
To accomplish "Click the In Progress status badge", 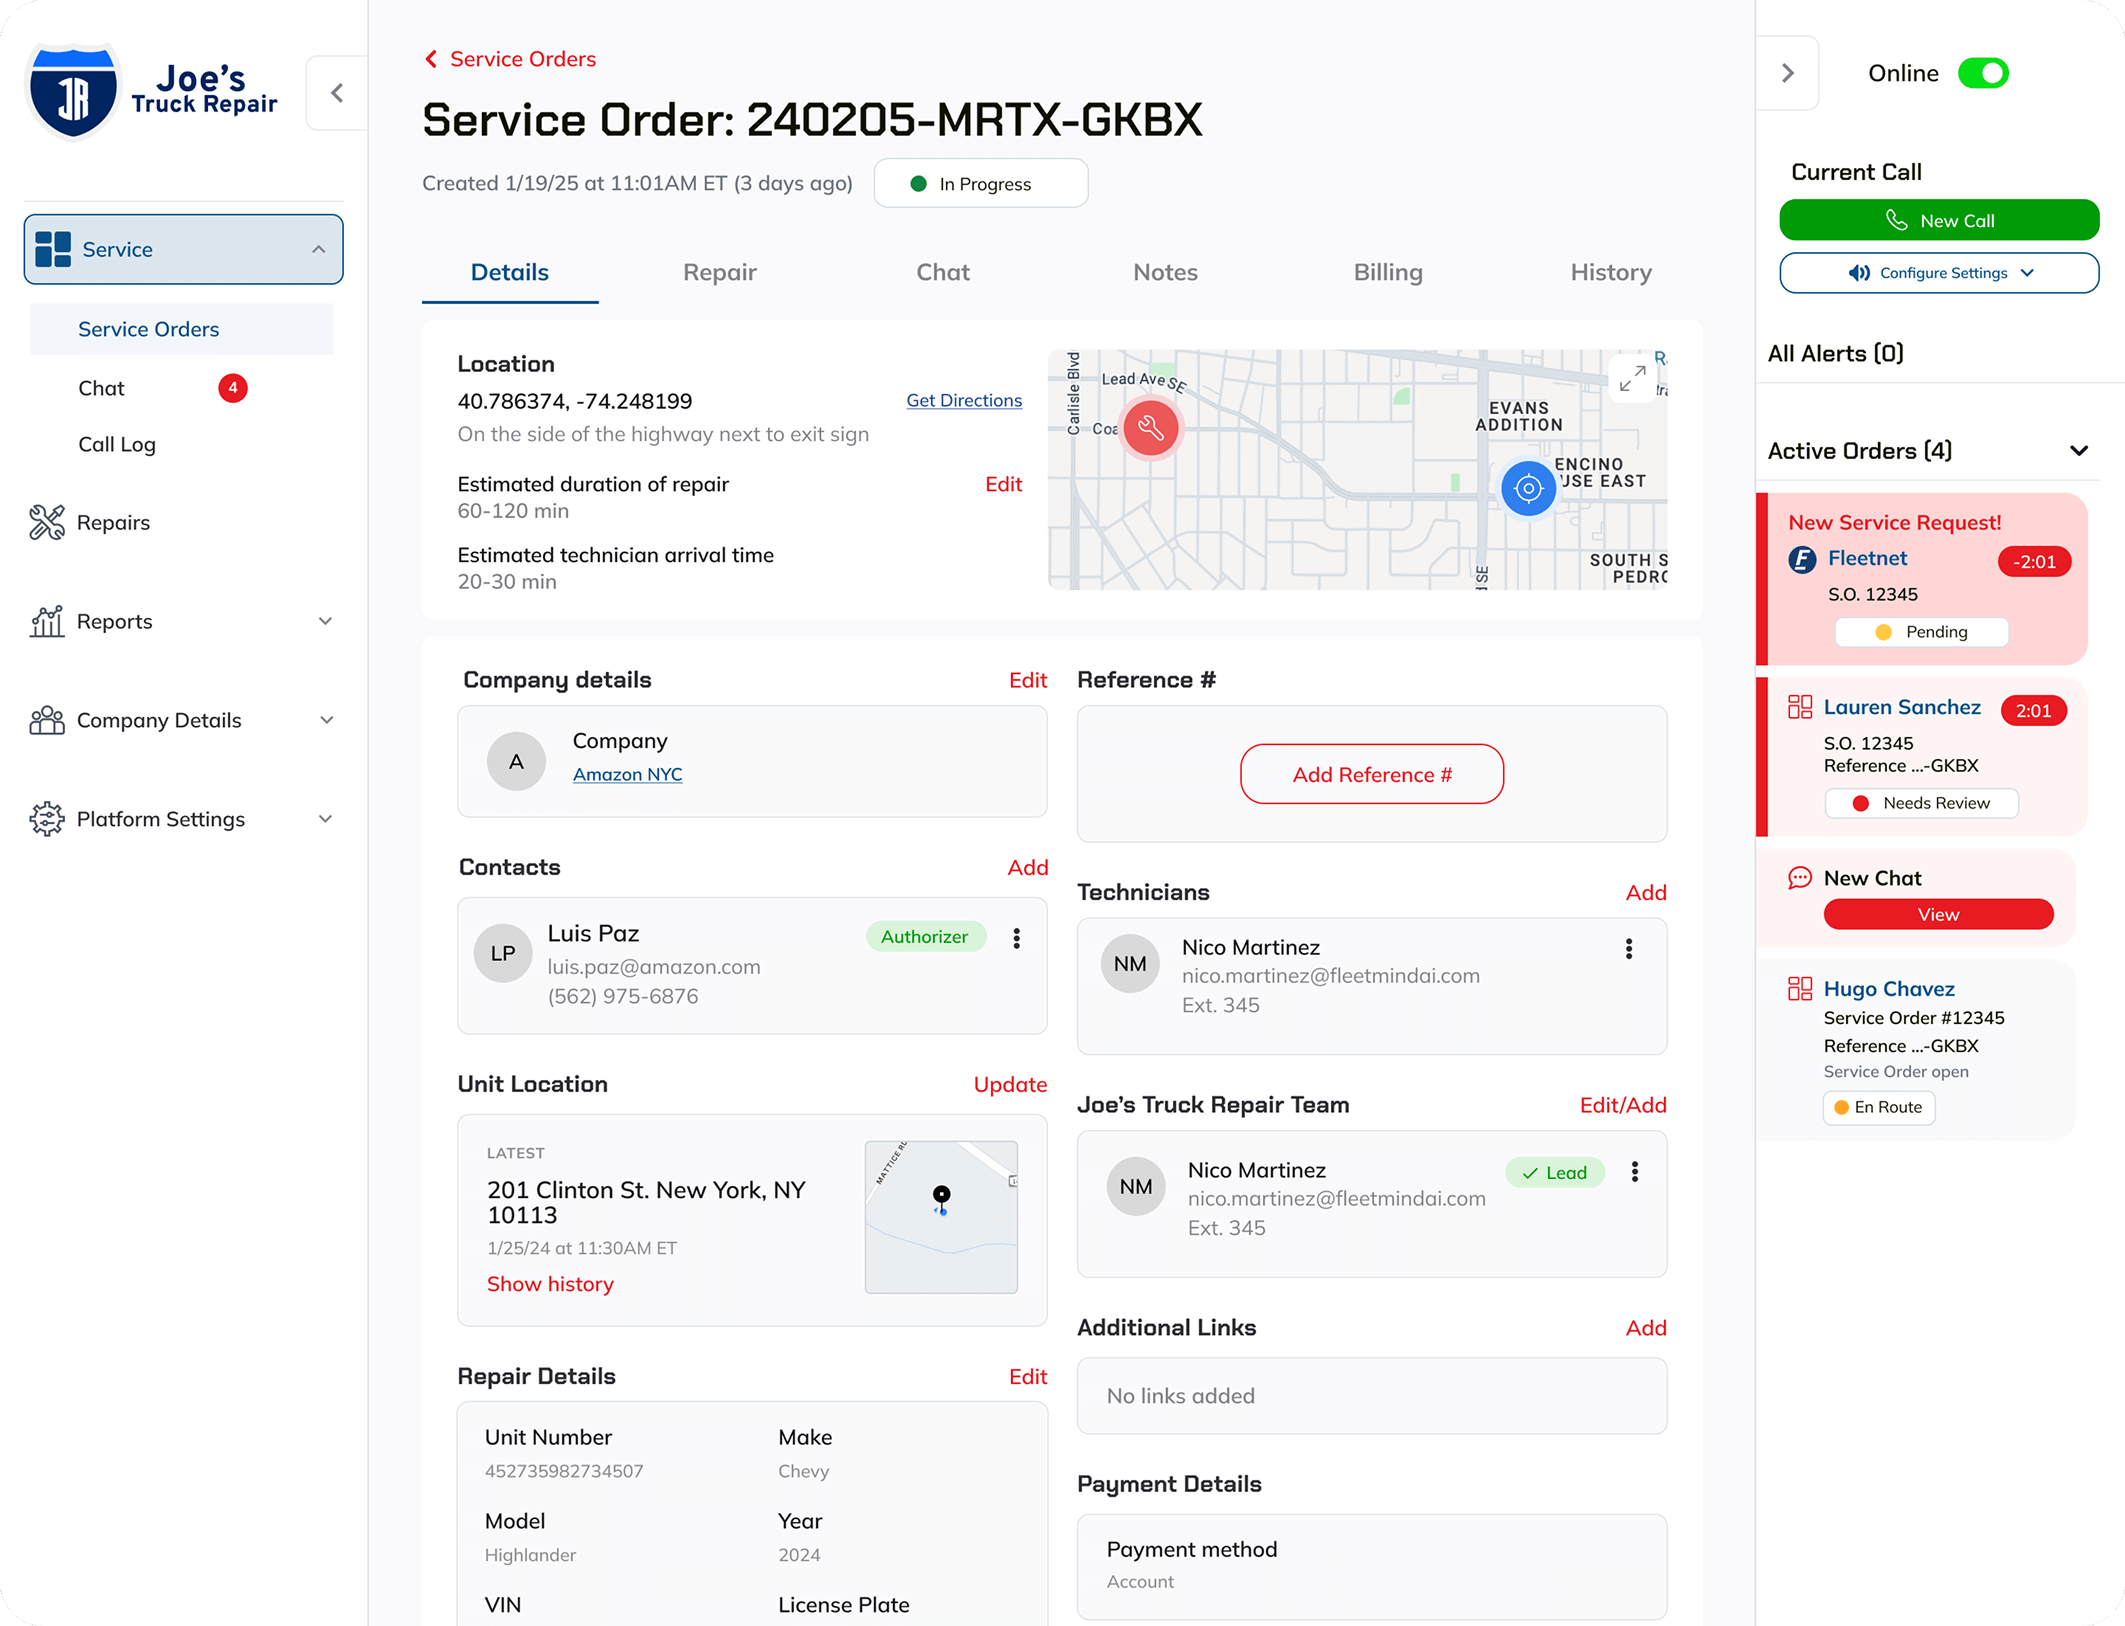I will pos(980,184).
